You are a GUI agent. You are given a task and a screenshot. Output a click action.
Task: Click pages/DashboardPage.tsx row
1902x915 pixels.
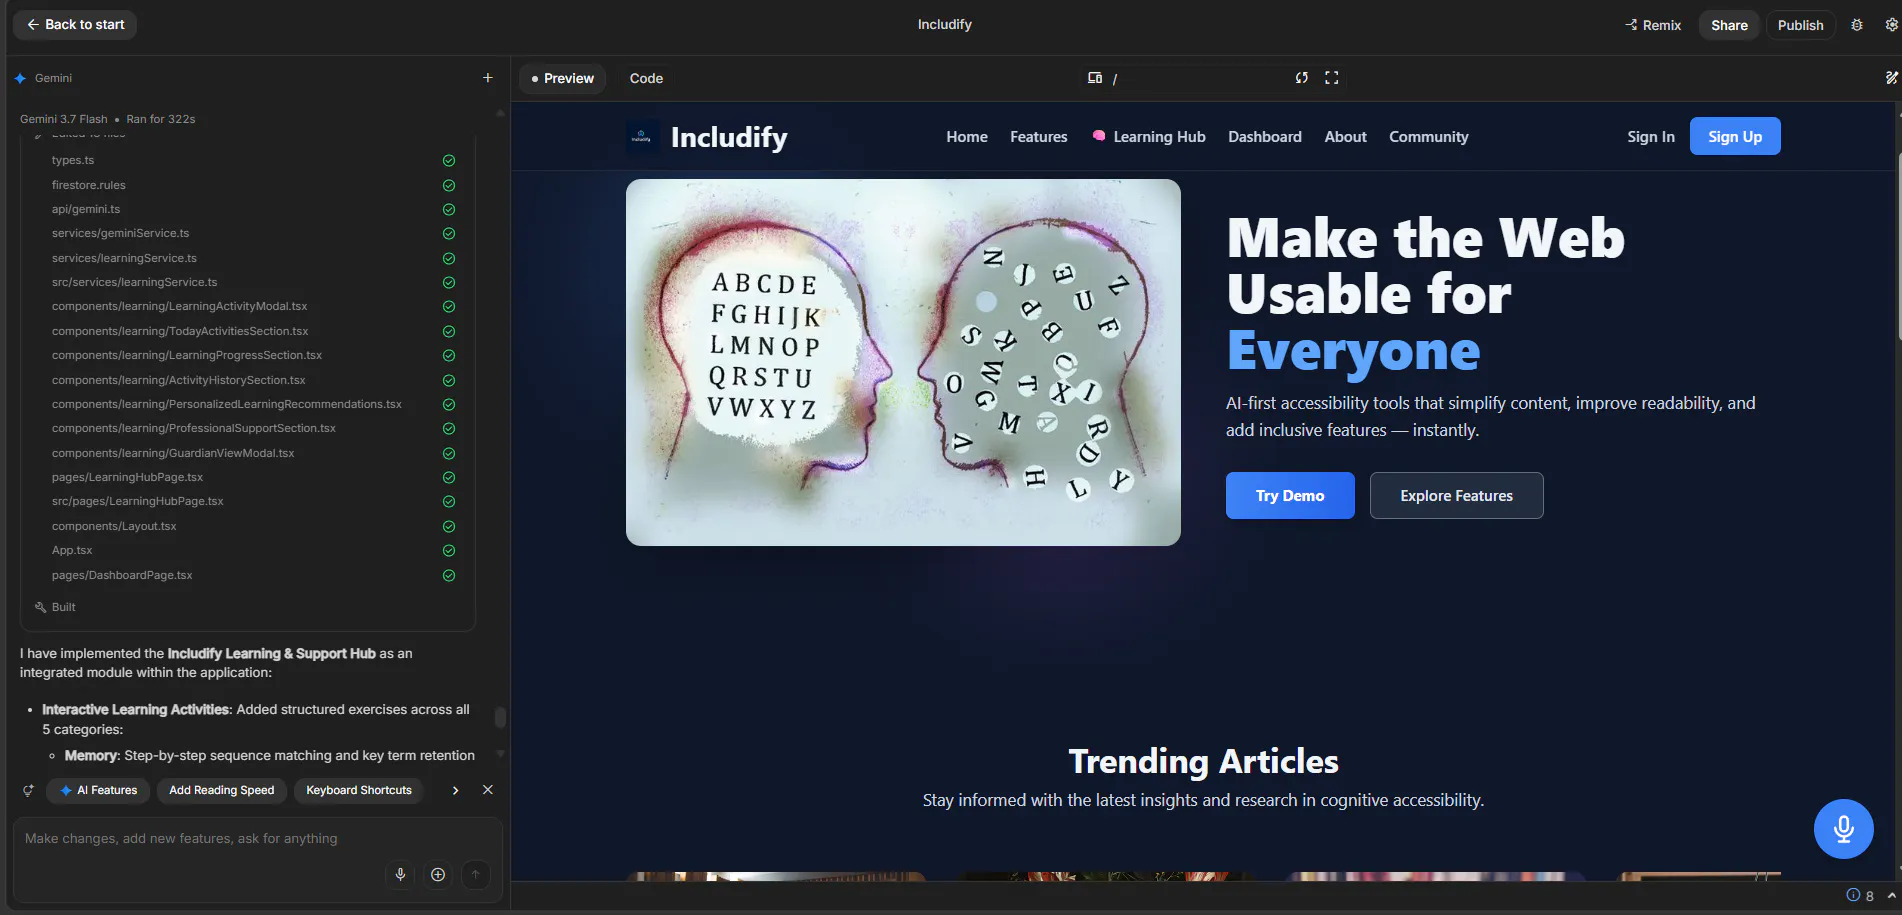pyautogui.click(x=122, y=576)
